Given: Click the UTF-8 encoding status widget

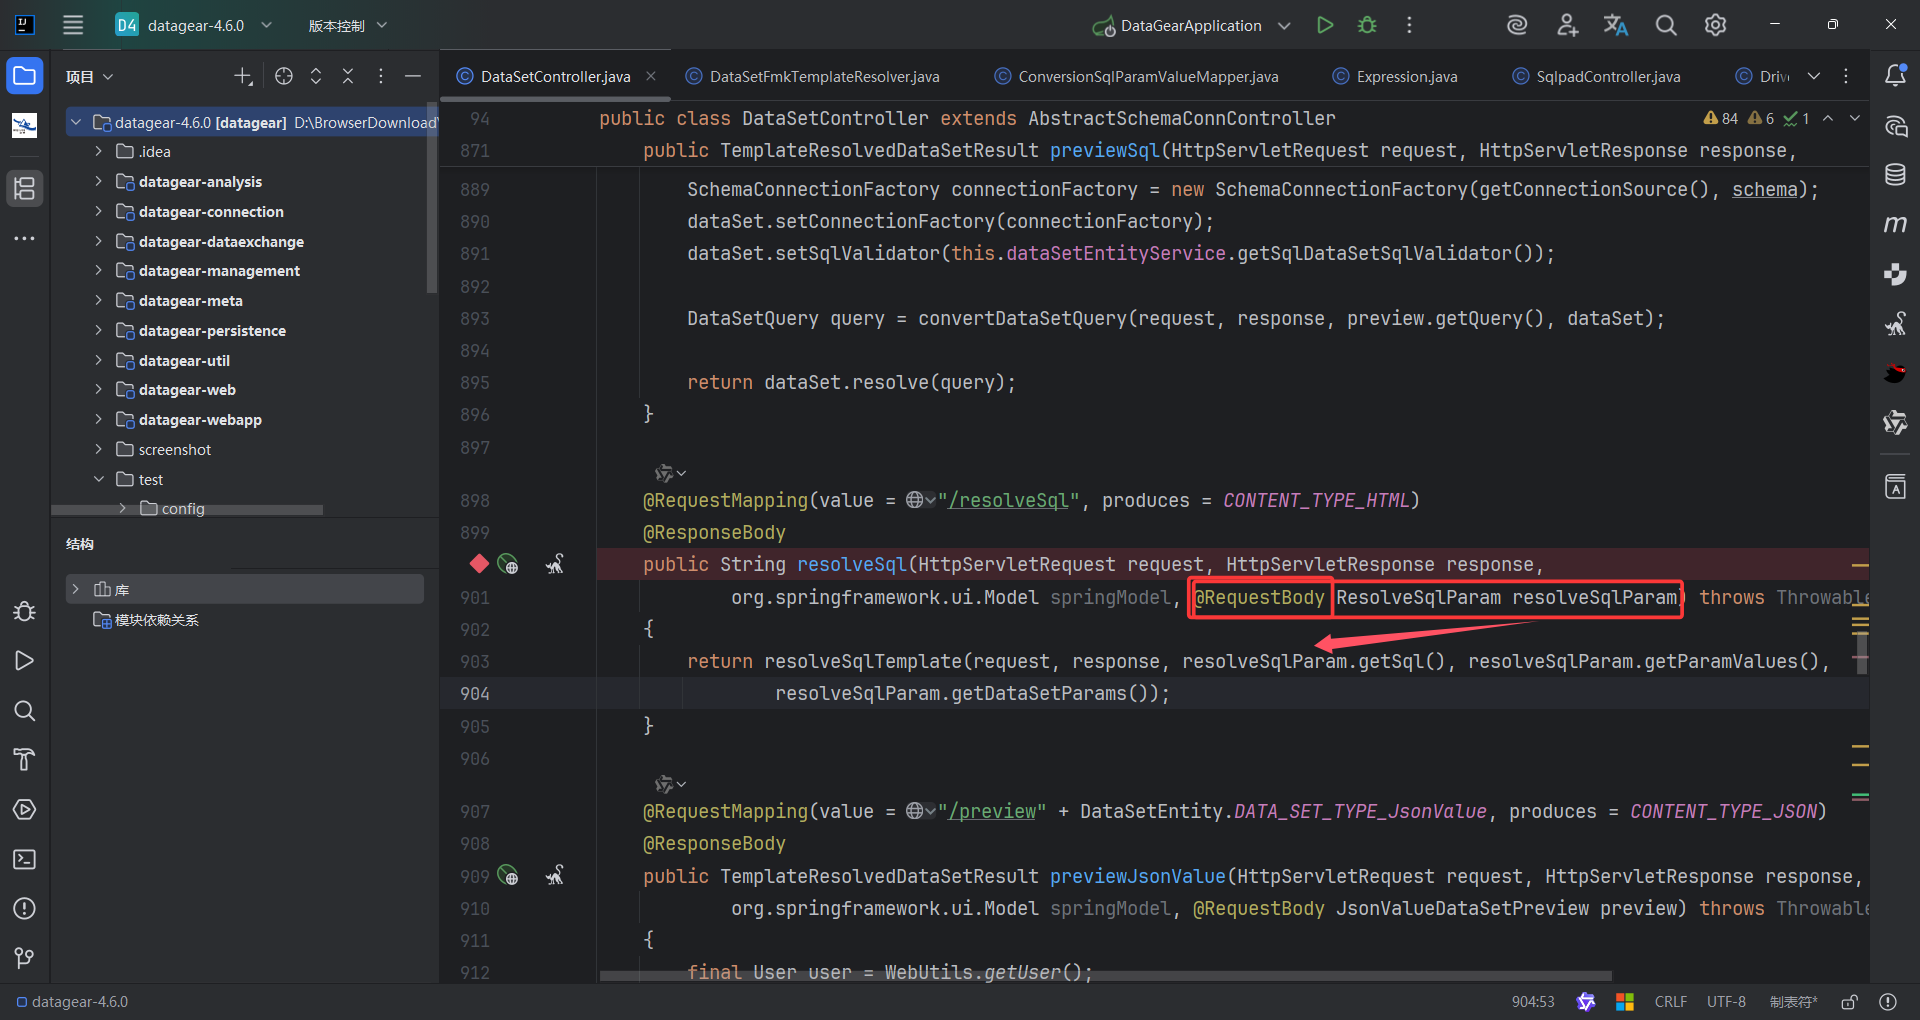Looking at the screenshot, I should (x=1726, y=1001).
